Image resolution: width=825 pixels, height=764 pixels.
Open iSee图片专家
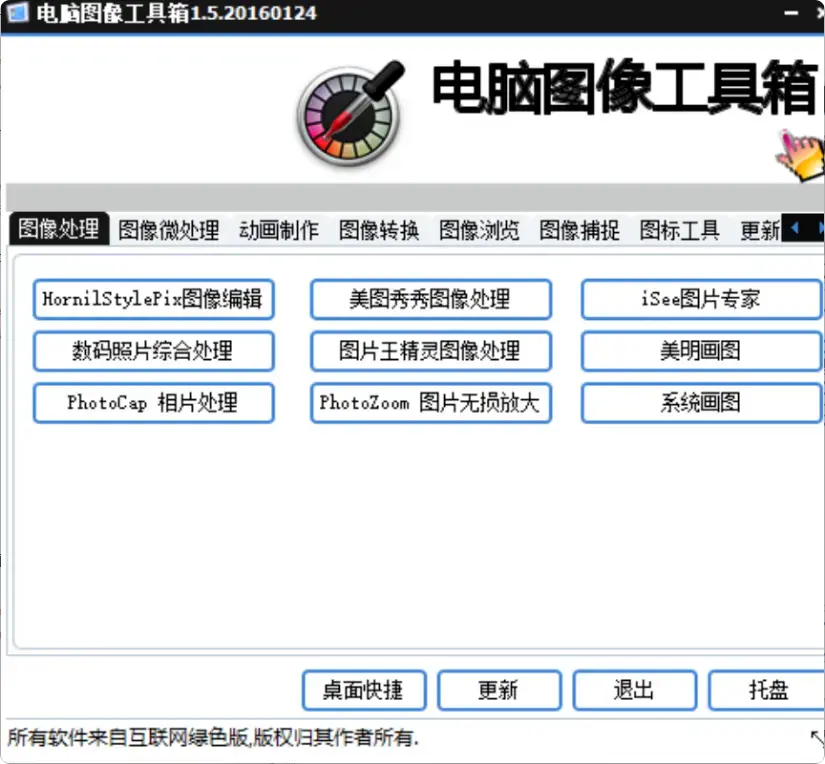700,299
